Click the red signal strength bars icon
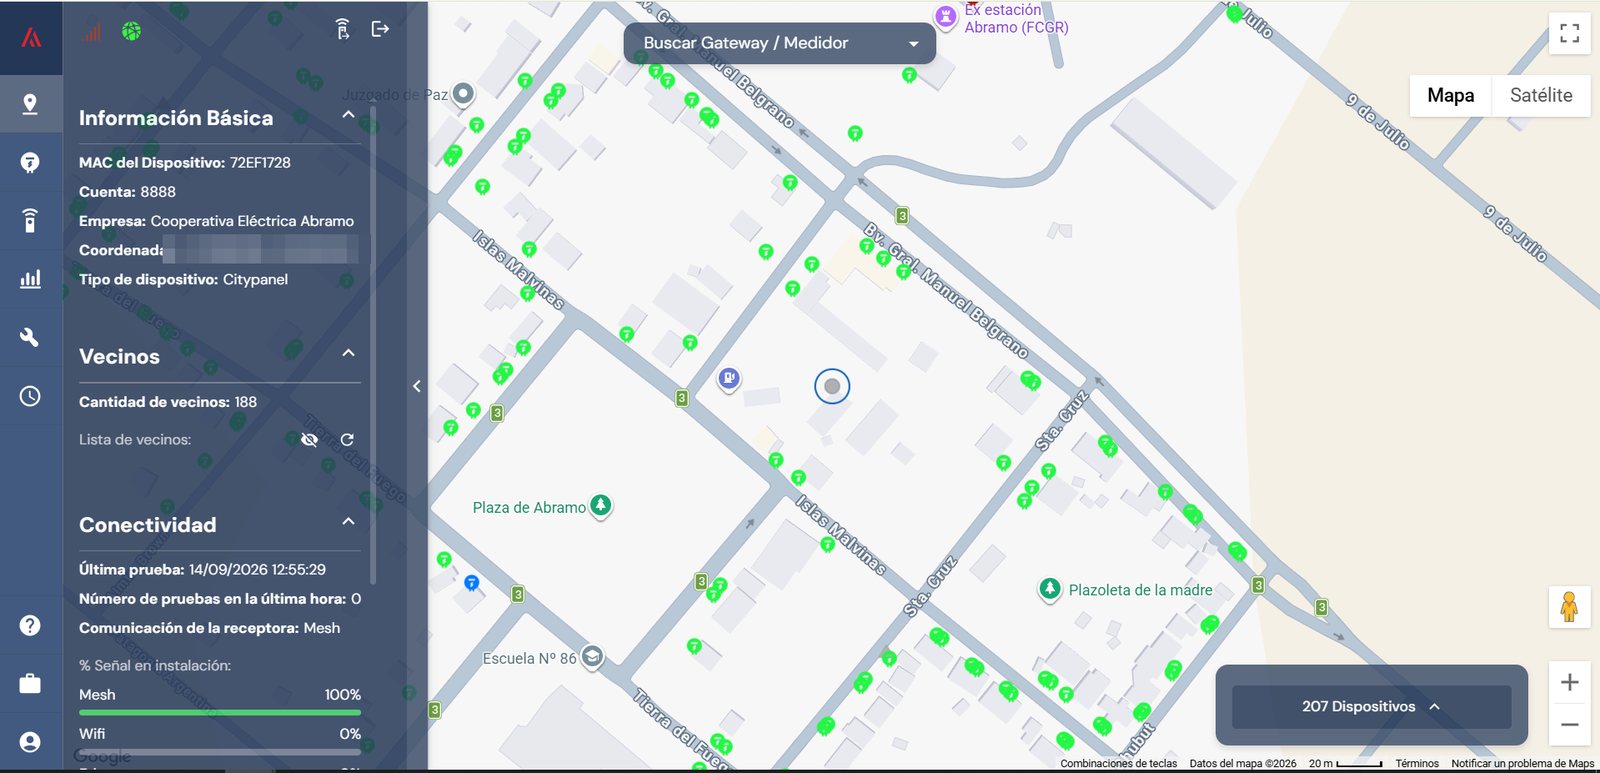1600x773 pixels. (92, 32)
